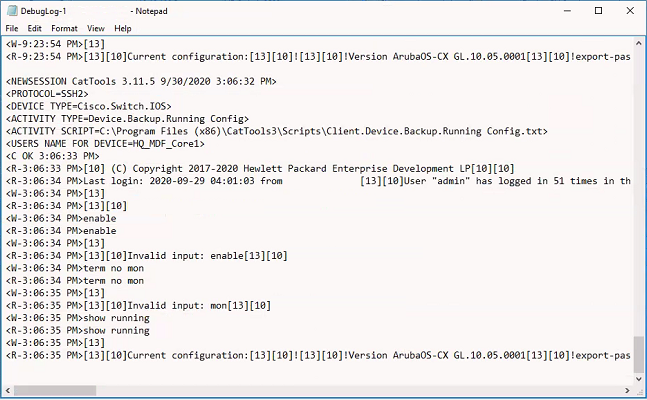Click the Notepad document icon in title bar
The height and width of the screenshot is (400, 647).
coord(12,11)
